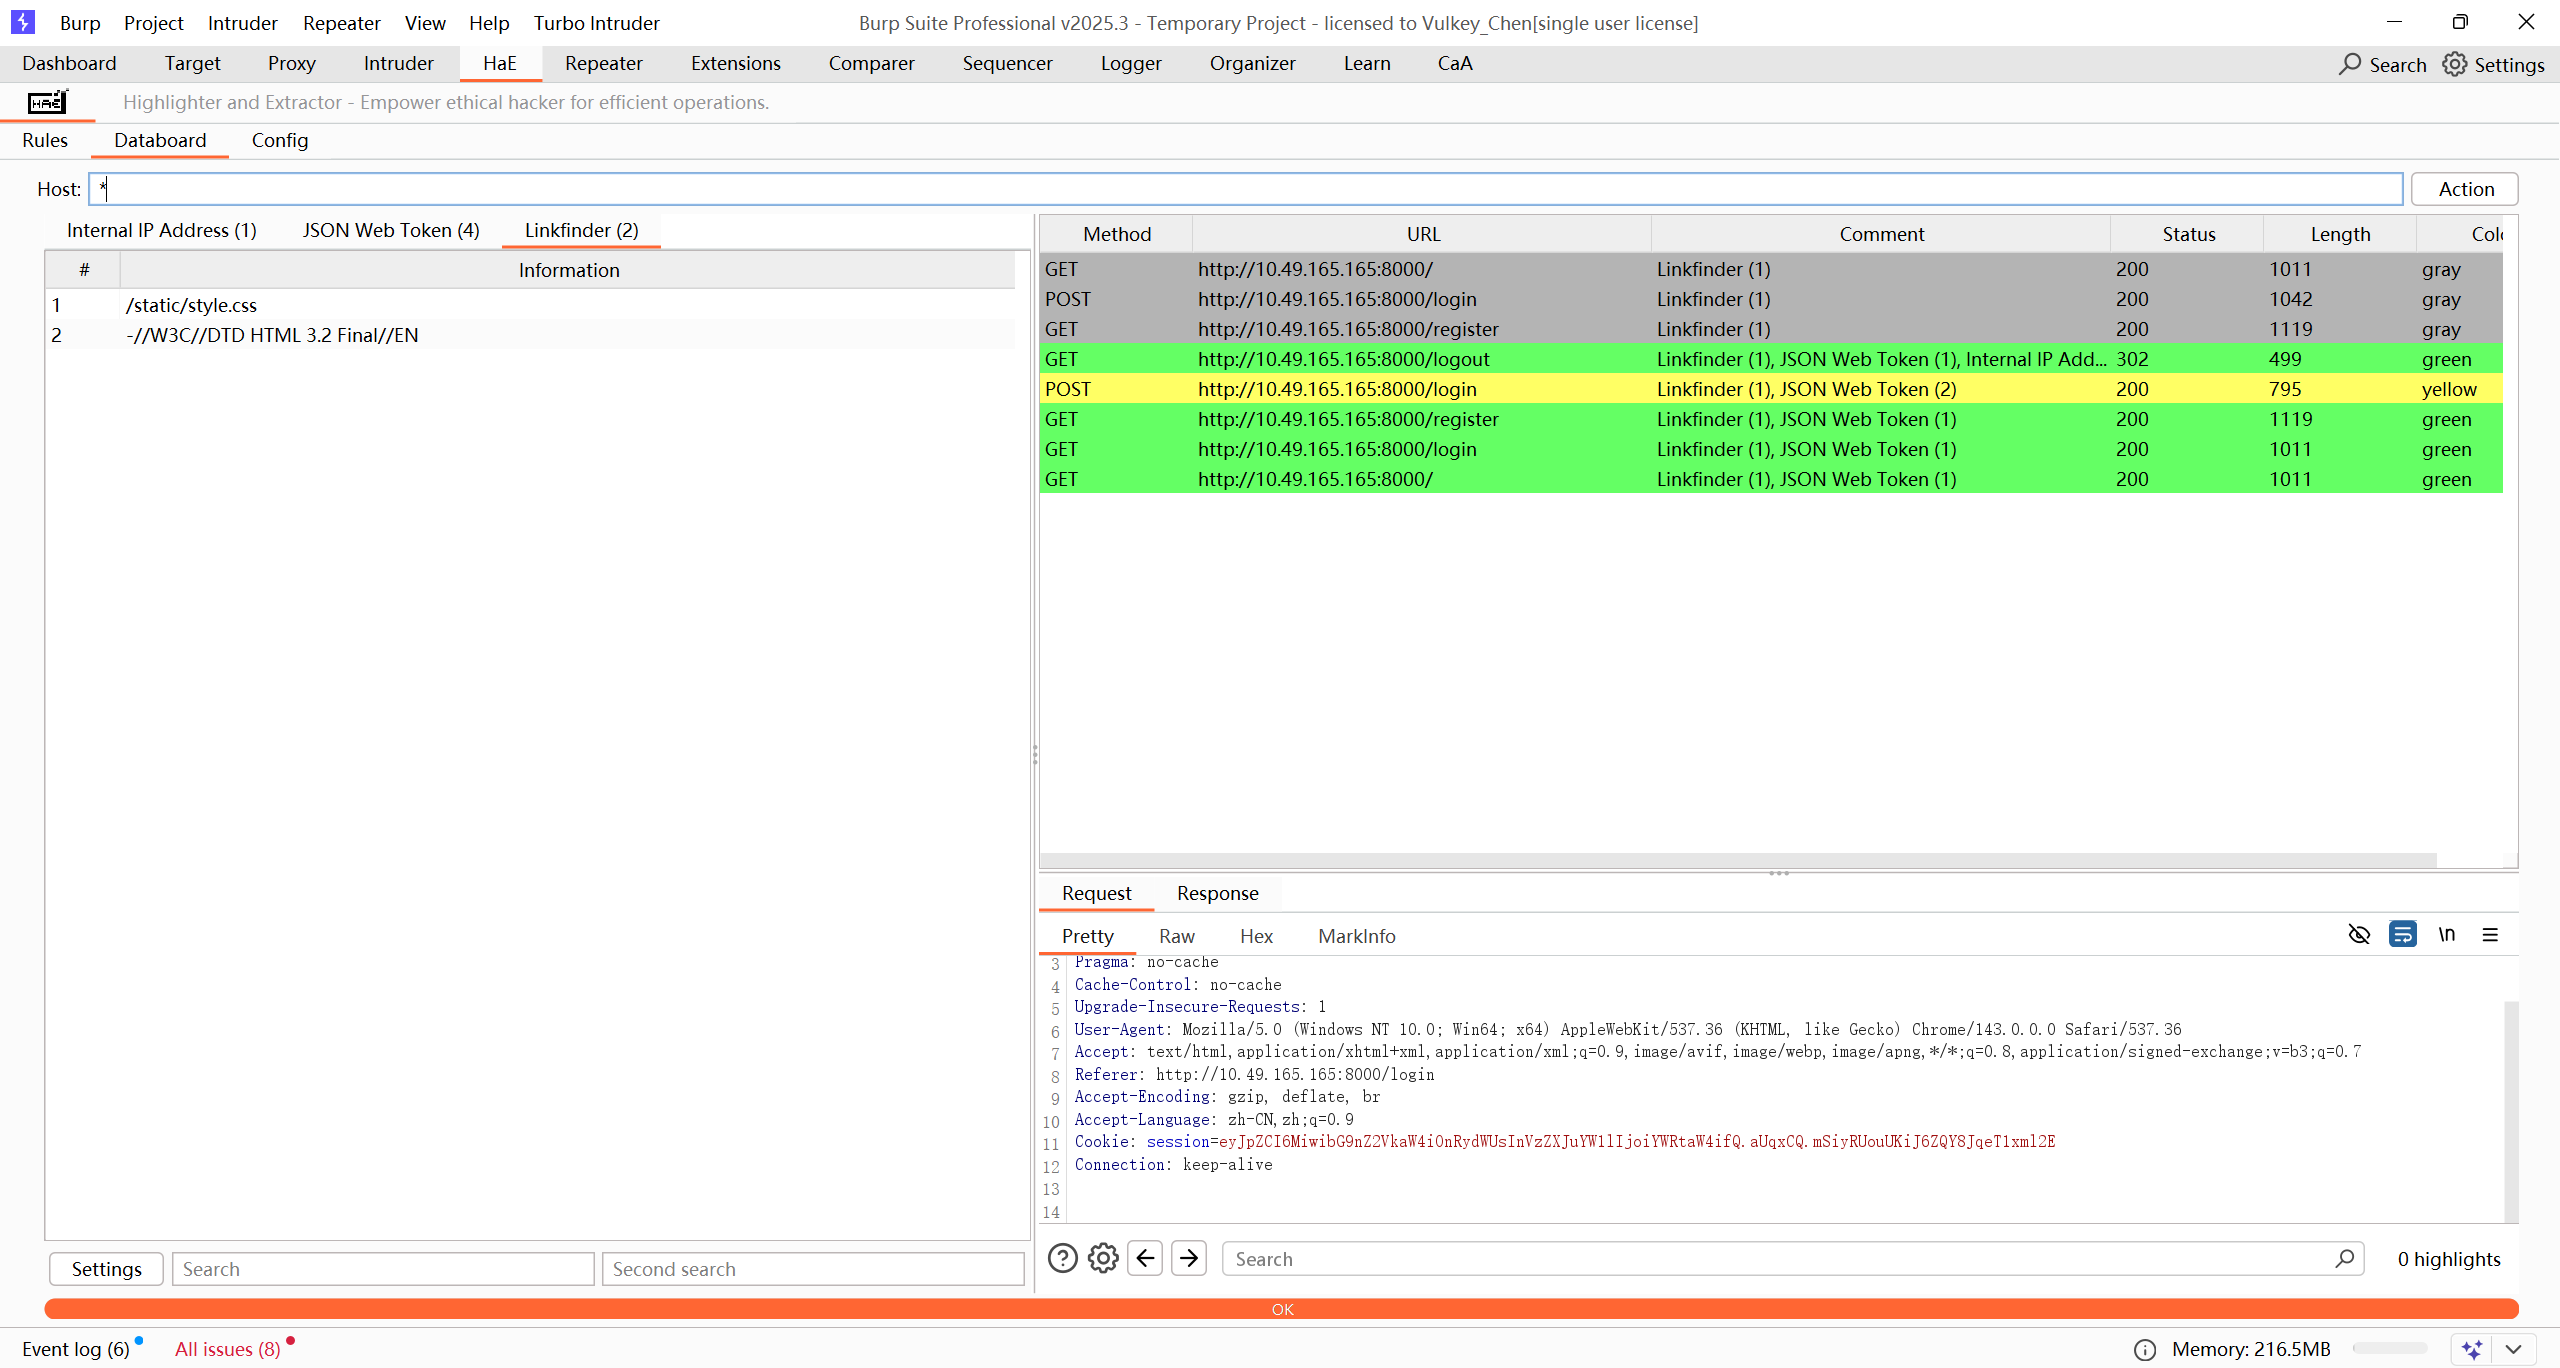Open message editor hamburger menu
Image resolution: width=2560 pixels, height=1368 pixels.
2490,935
